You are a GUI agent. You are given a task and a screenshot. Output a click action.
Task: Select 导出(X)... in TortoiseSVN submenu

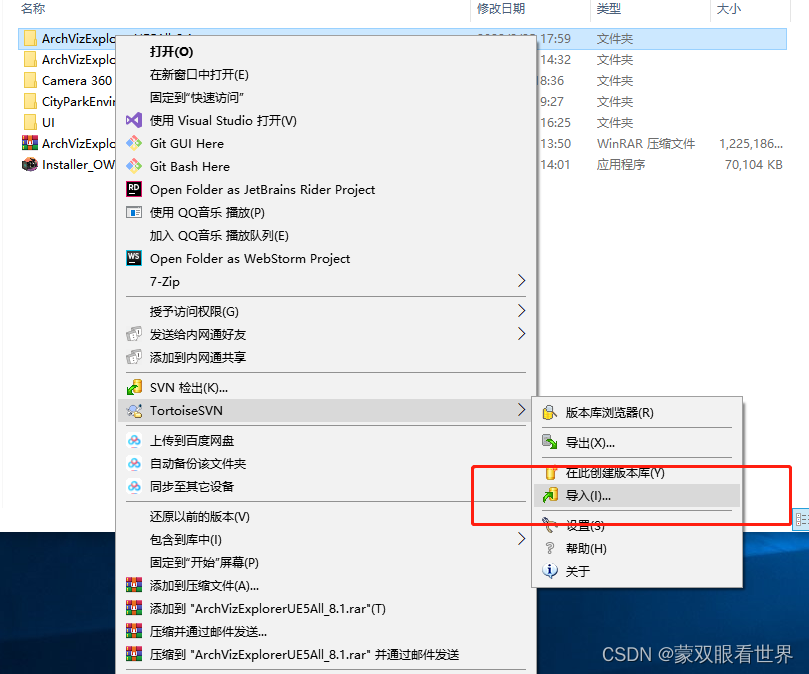pyautogui.click(x=590, y=443)
